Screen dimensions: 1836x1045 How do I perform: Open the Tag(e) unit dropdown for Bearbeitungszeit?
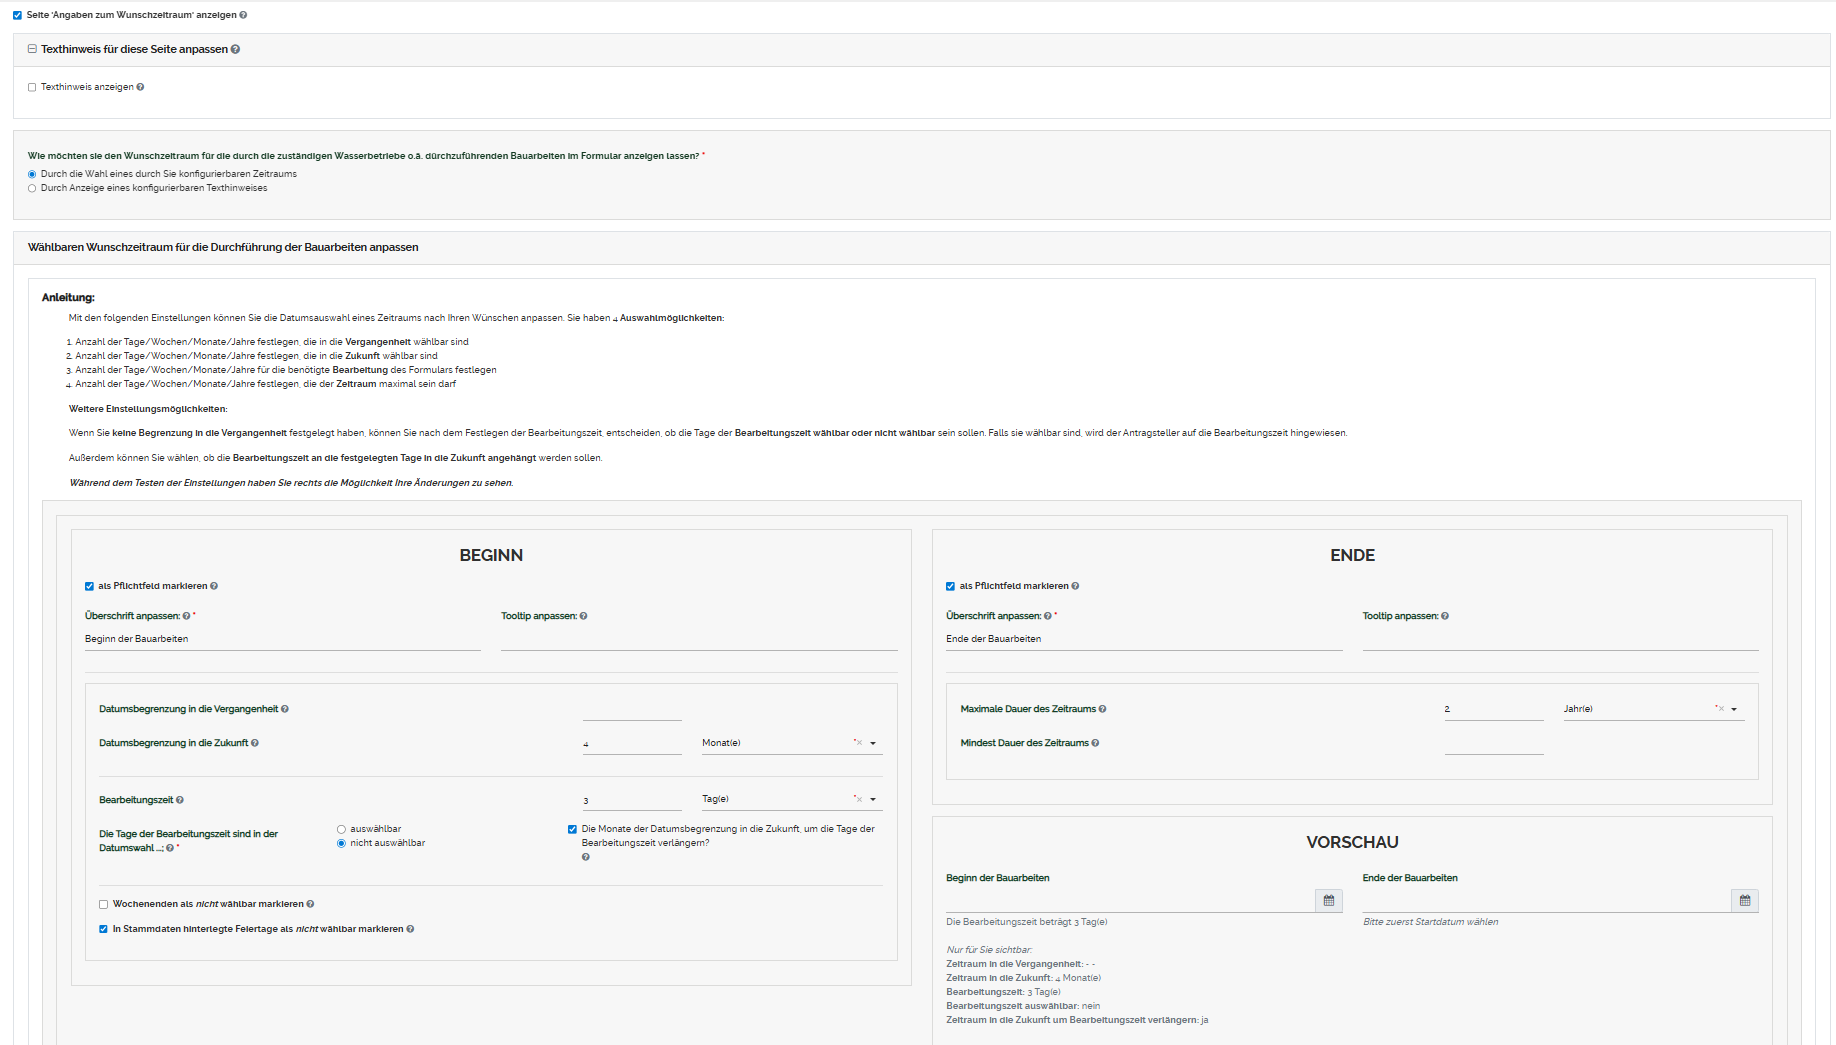click(x=873, y=799)
